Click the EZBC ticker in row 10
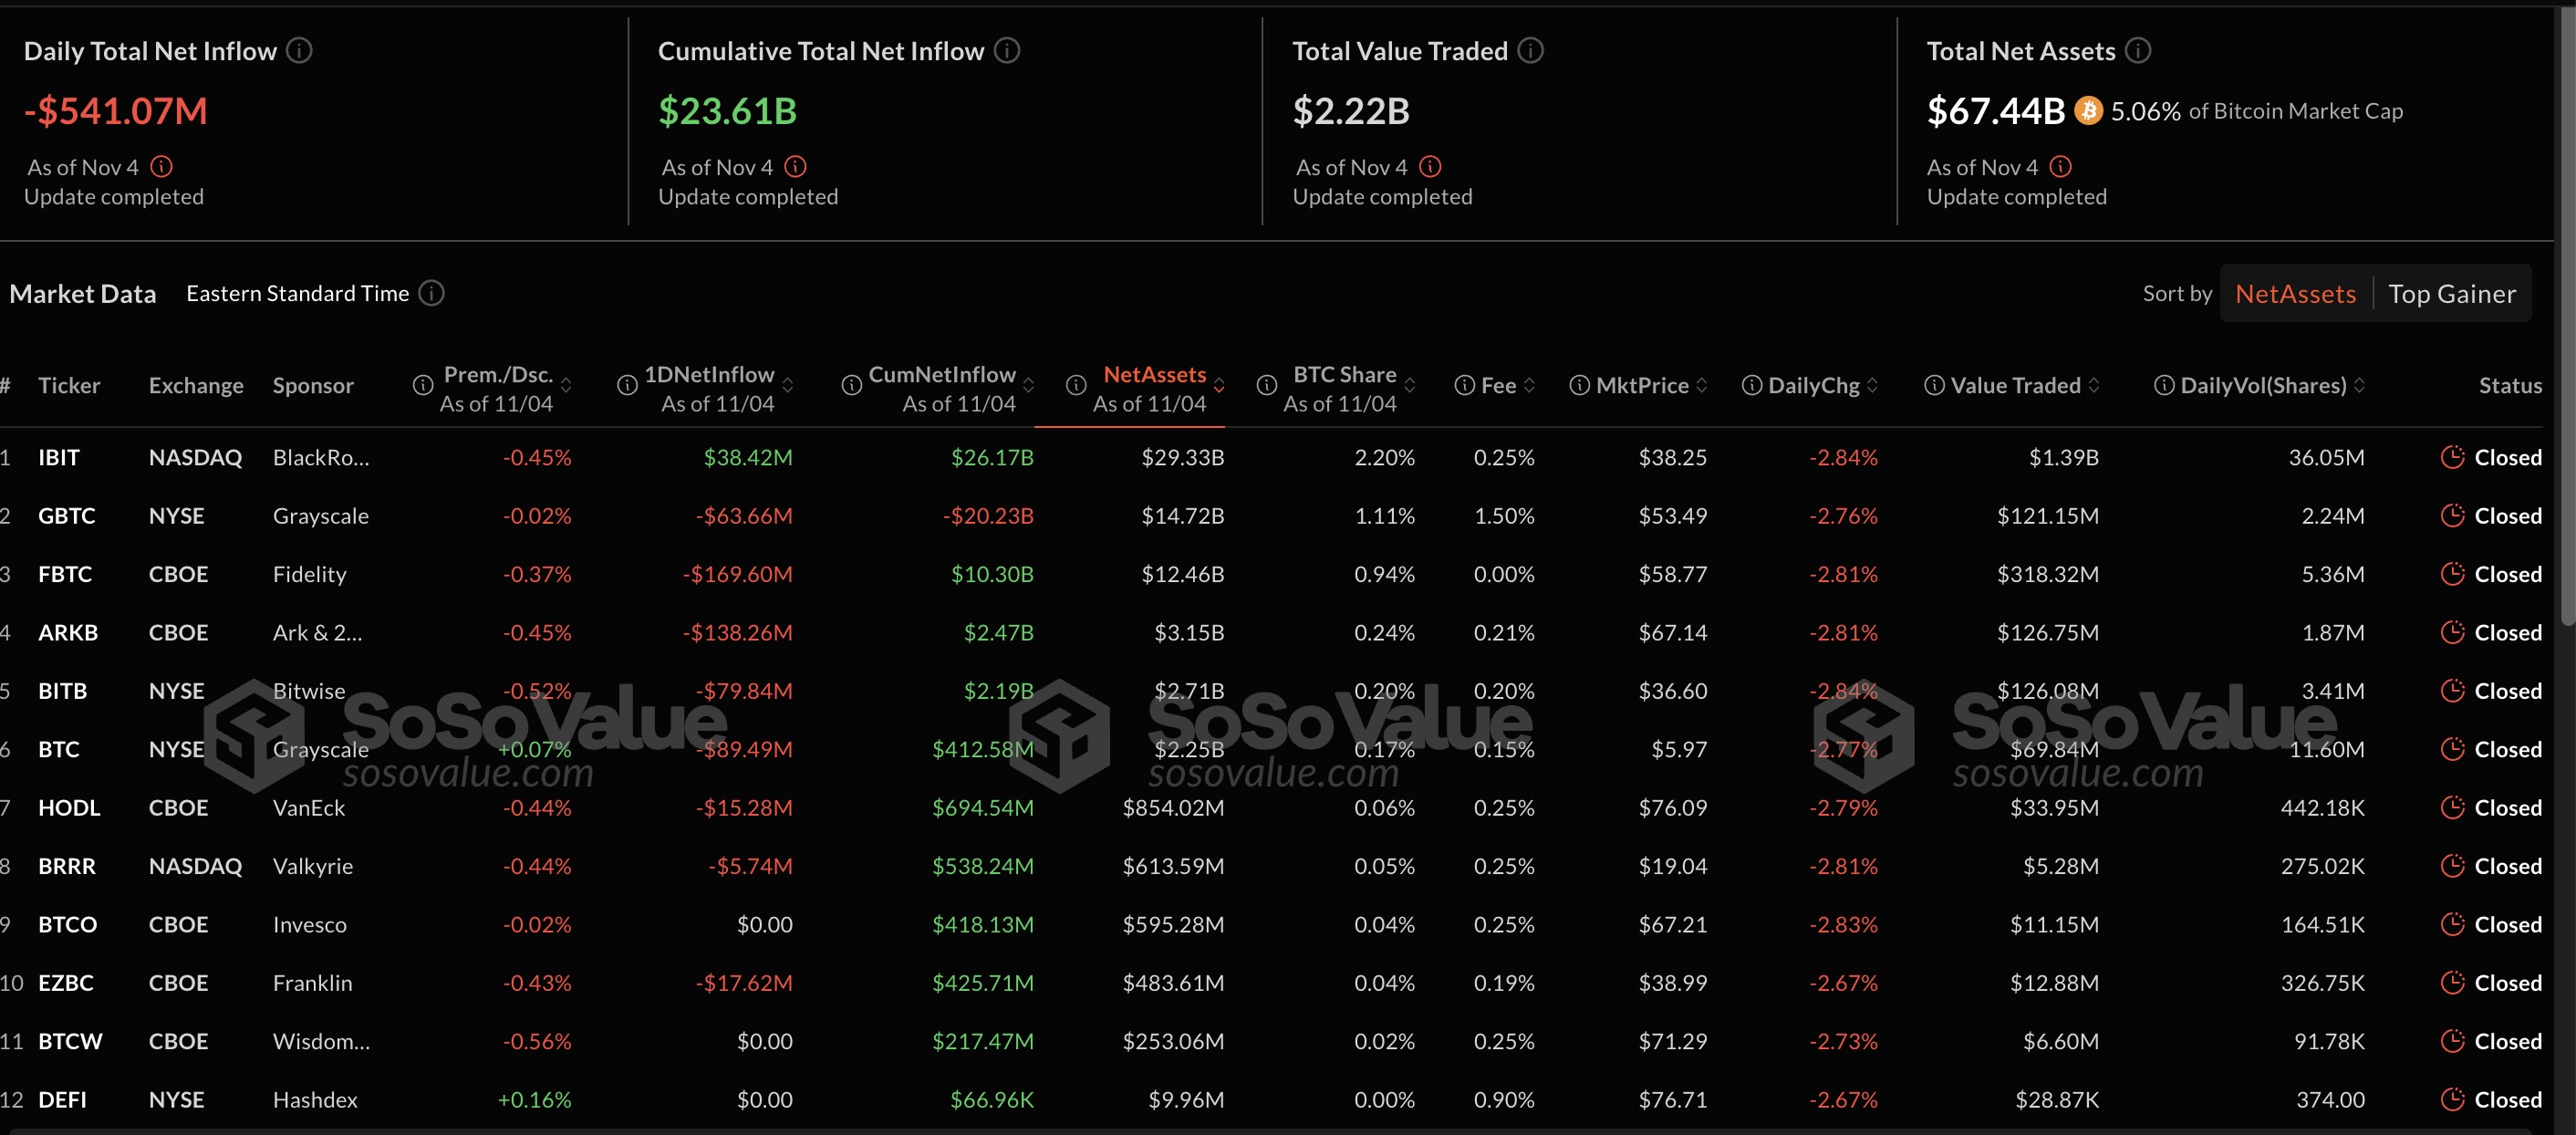Screen dimensions: 2576x1135 coord(65,983)
